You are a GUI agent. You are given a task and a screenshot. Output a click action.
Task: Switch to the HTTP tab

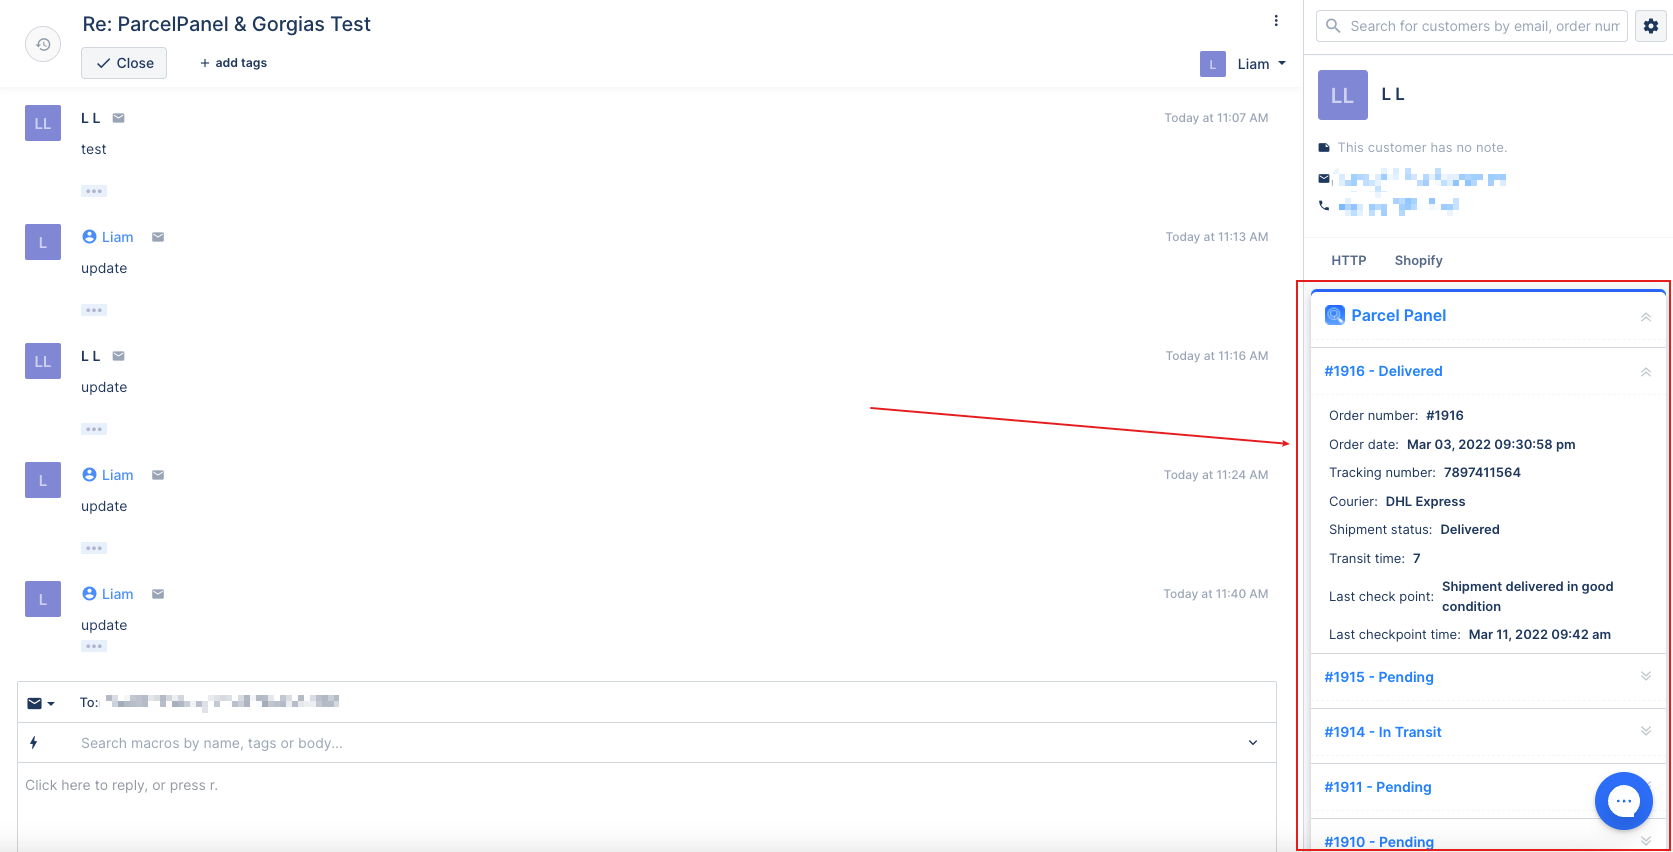(1348, 260)
